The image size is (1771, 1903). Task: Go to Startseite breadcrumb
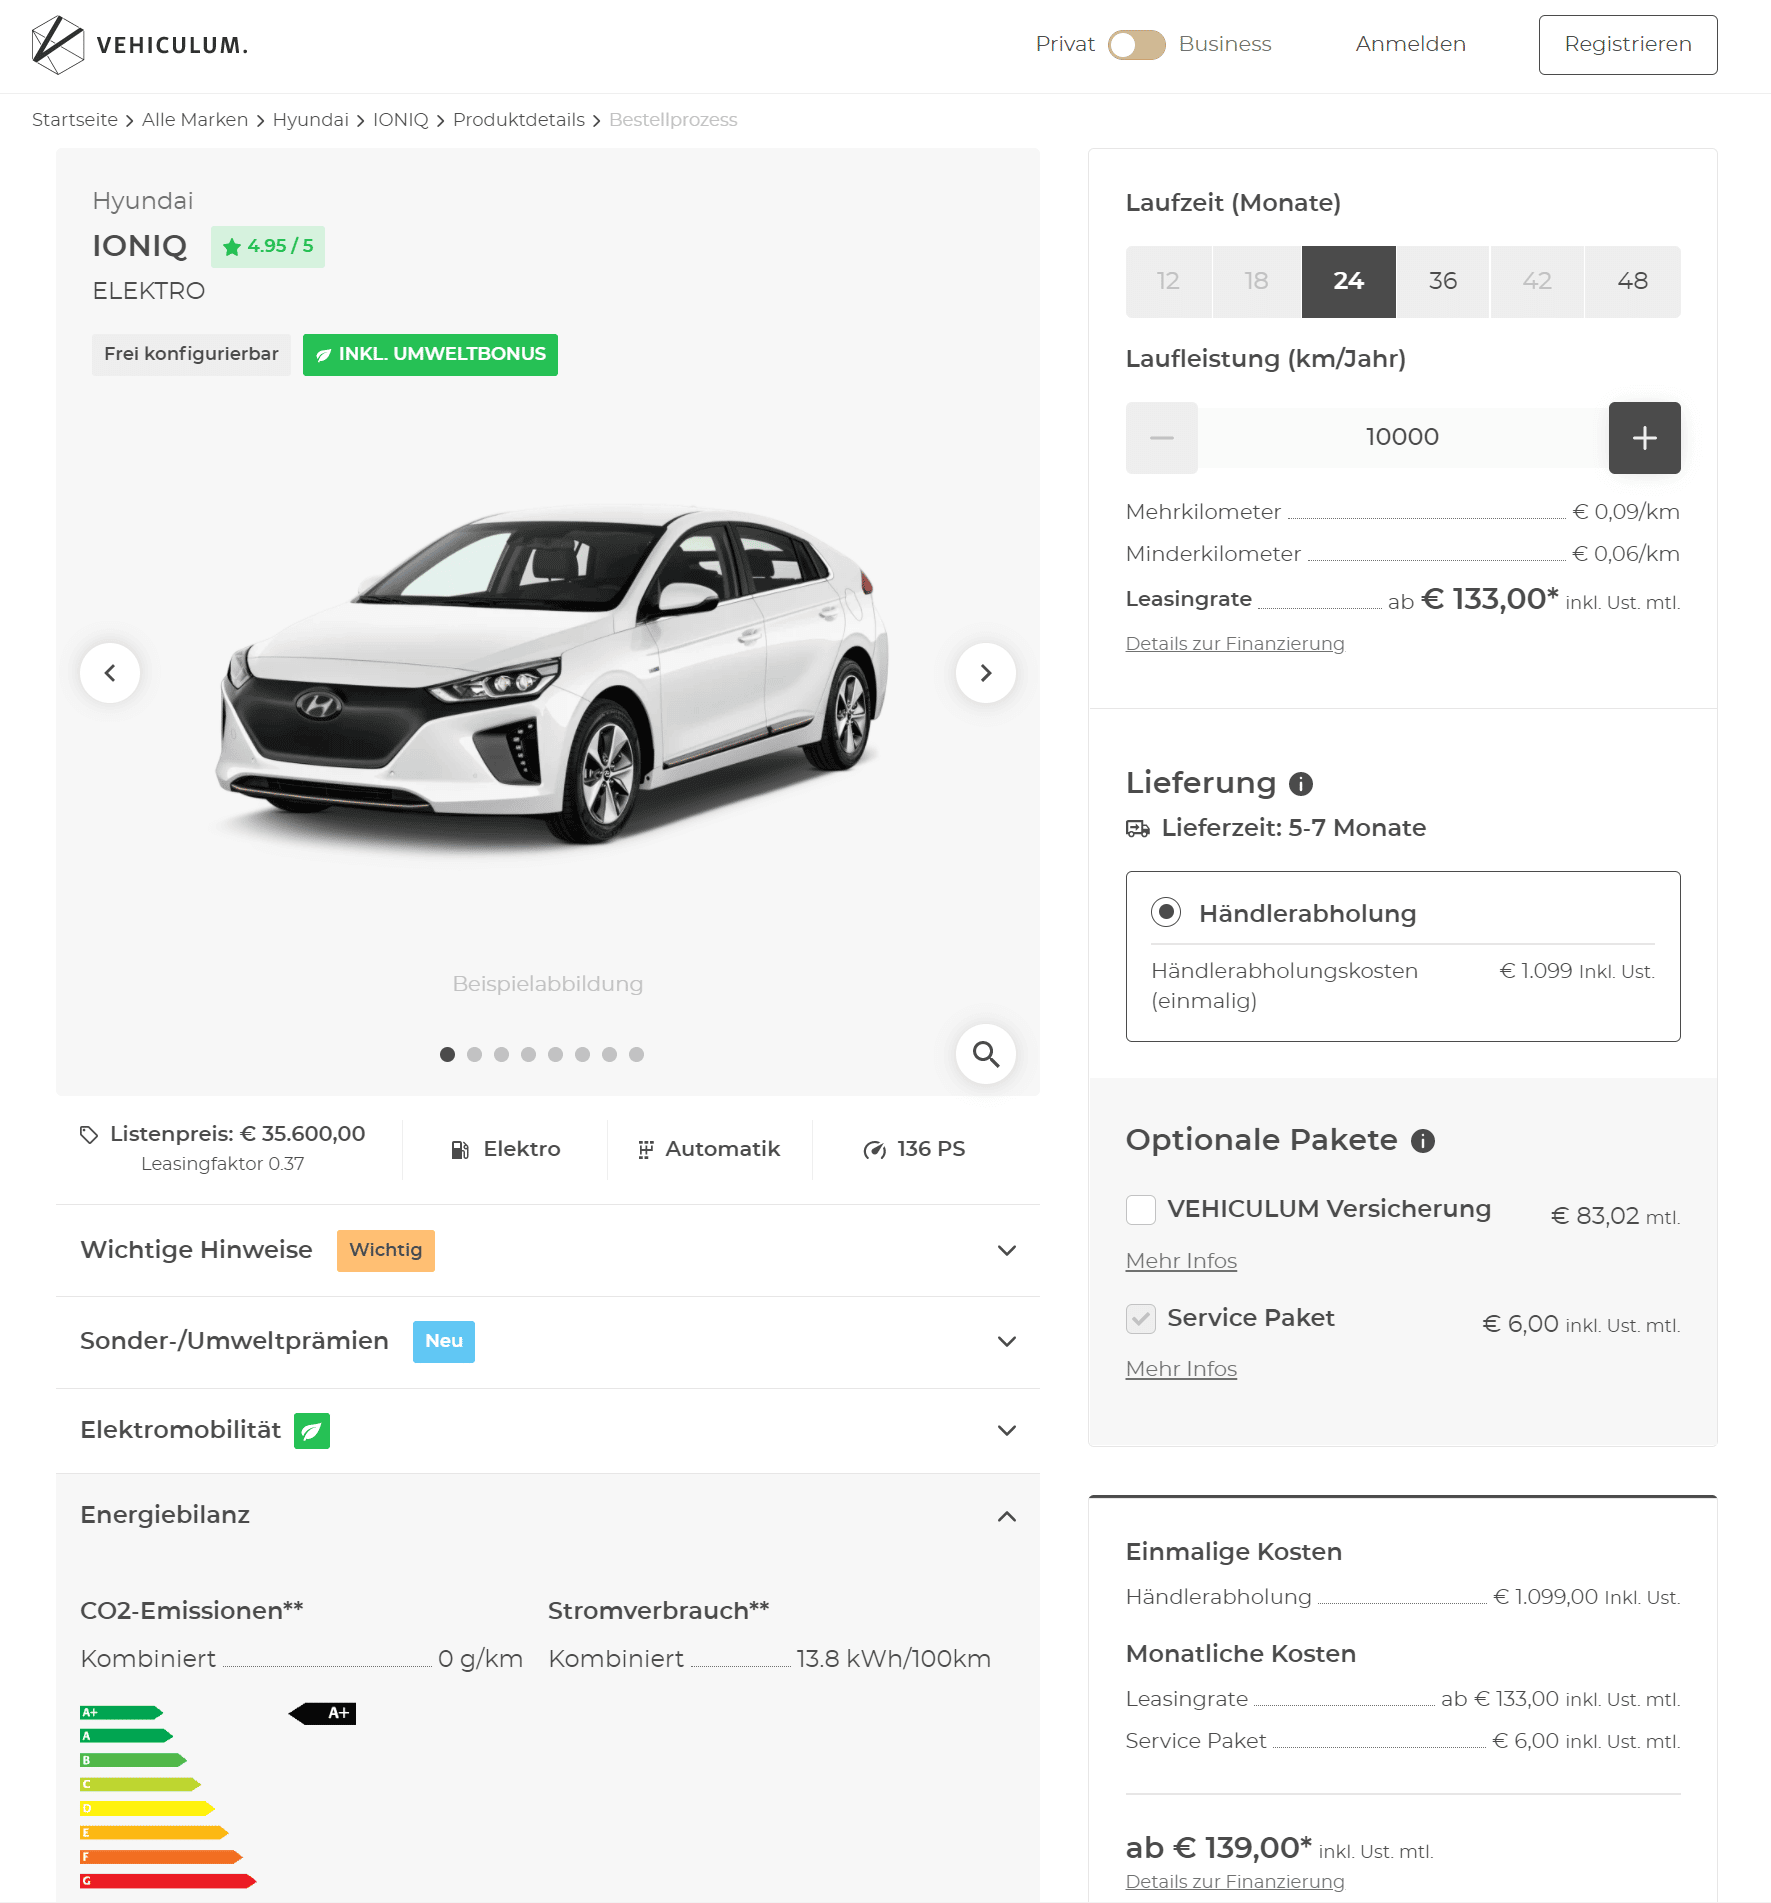point(75,120)
